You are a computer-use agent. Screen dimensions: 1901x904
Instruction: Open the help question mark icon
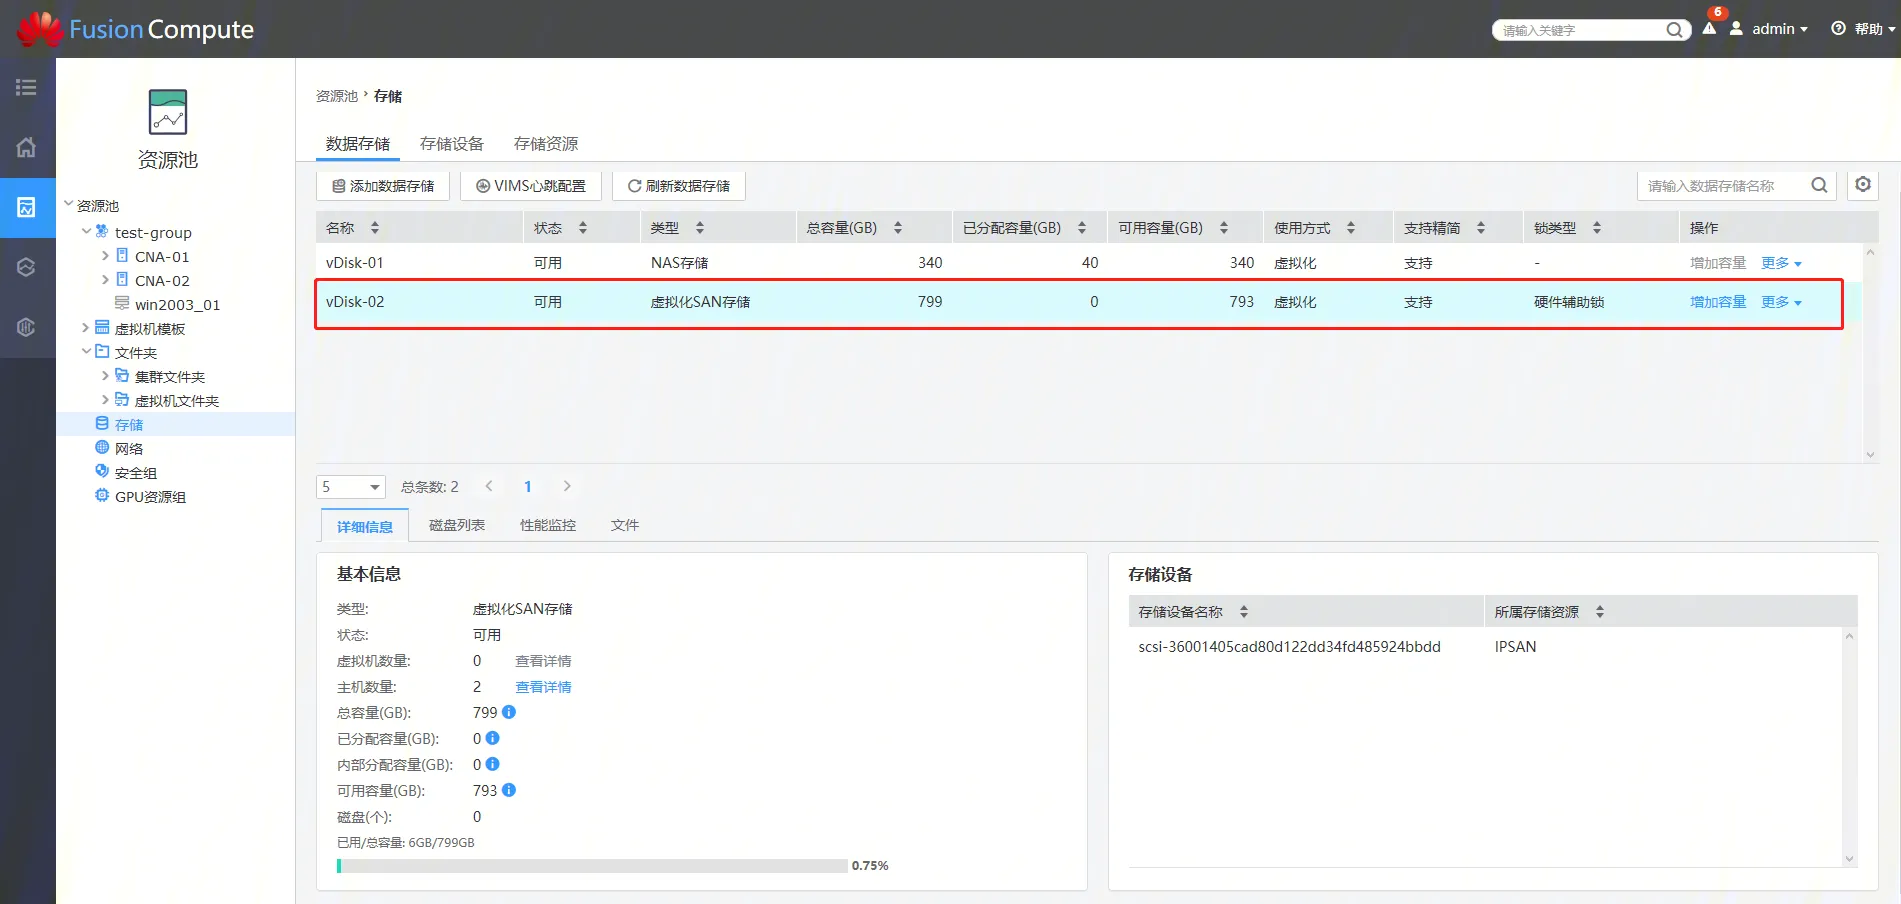[1838, 28]
